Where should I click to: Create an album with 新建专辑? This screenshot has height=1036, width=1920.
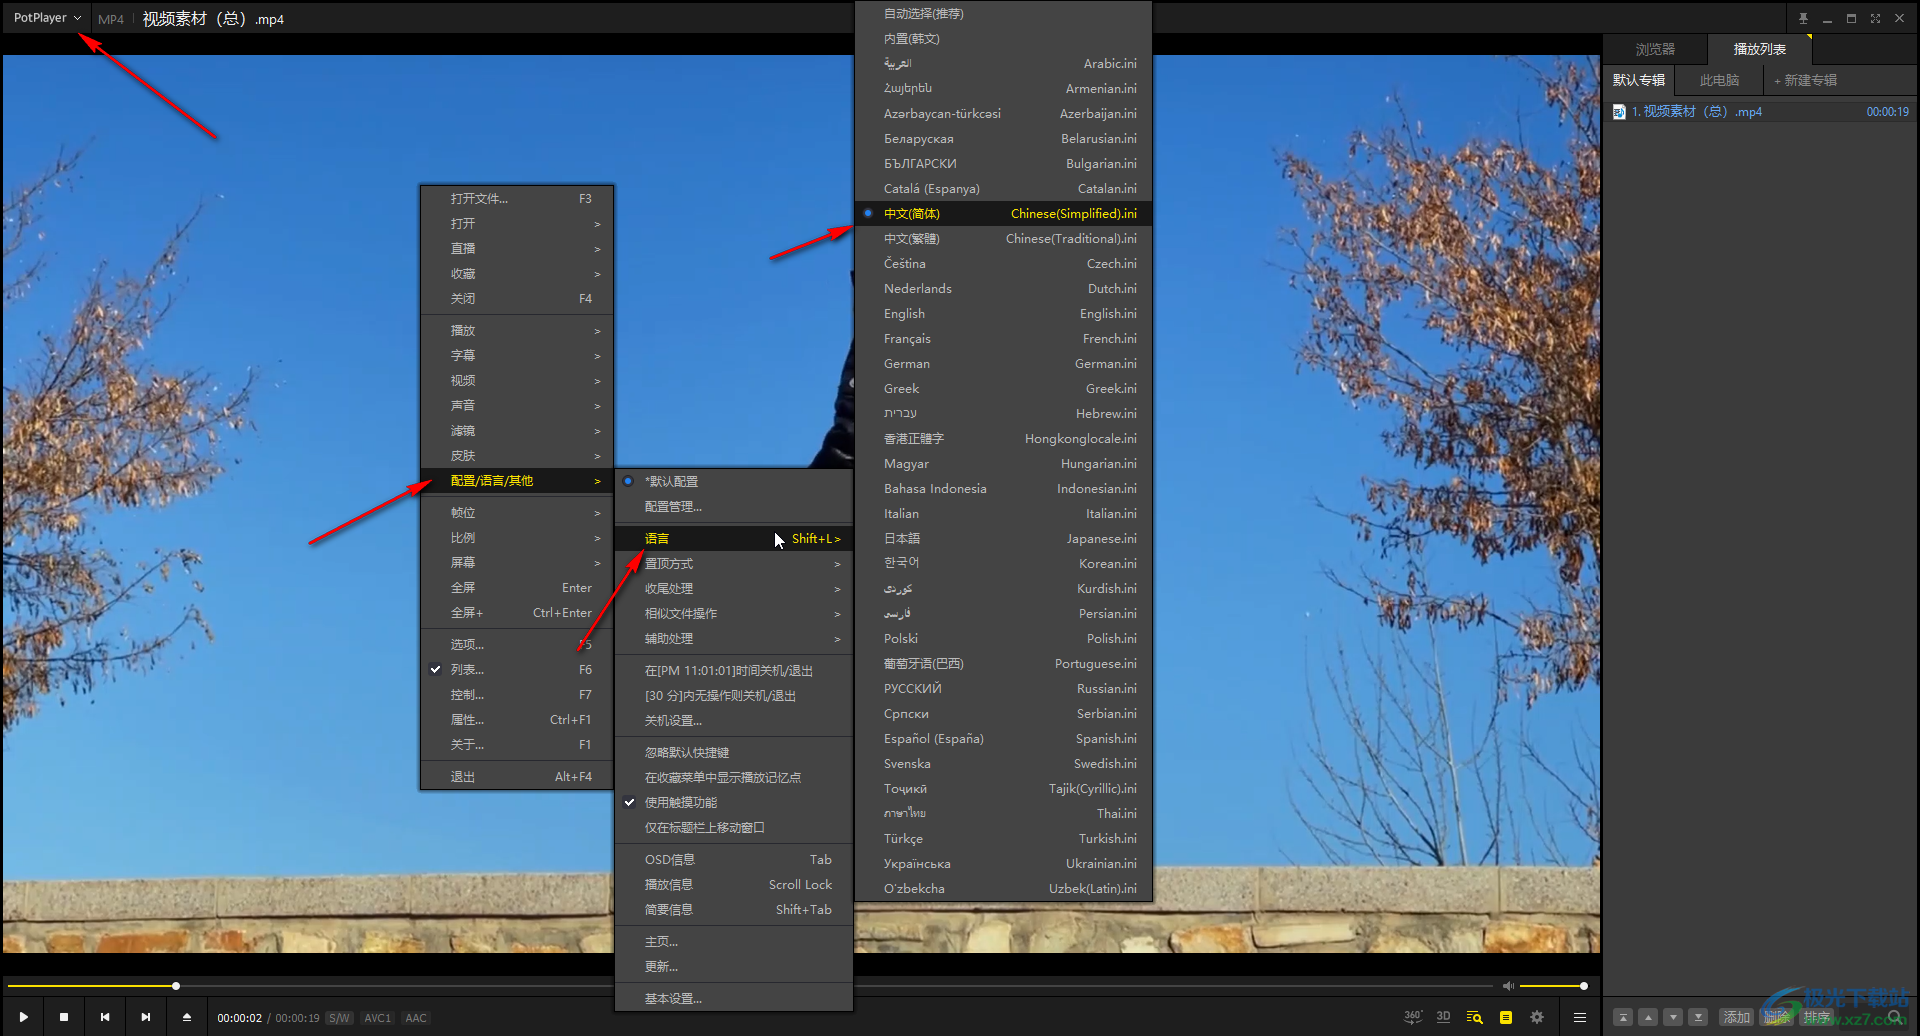(x=1805, y=80)
